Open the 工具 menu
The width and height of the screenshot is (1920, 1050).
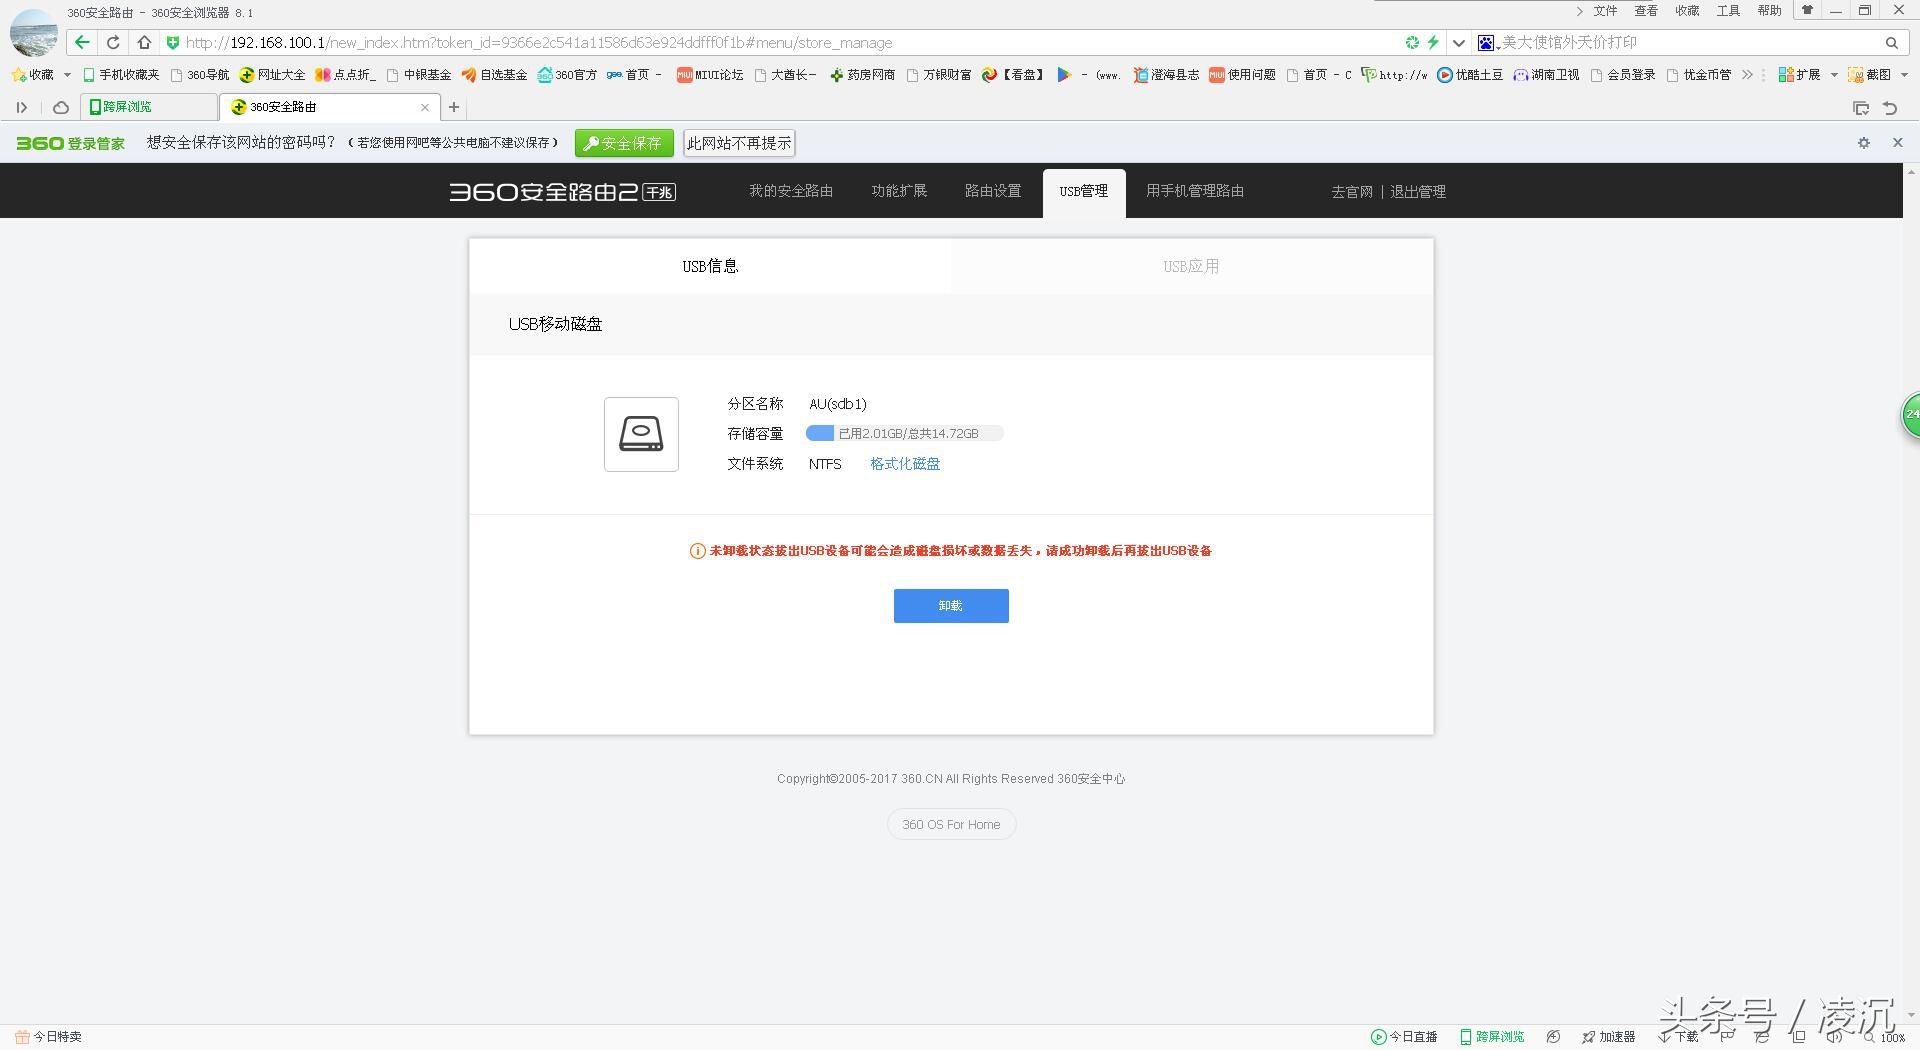[x=1729, y=11]
